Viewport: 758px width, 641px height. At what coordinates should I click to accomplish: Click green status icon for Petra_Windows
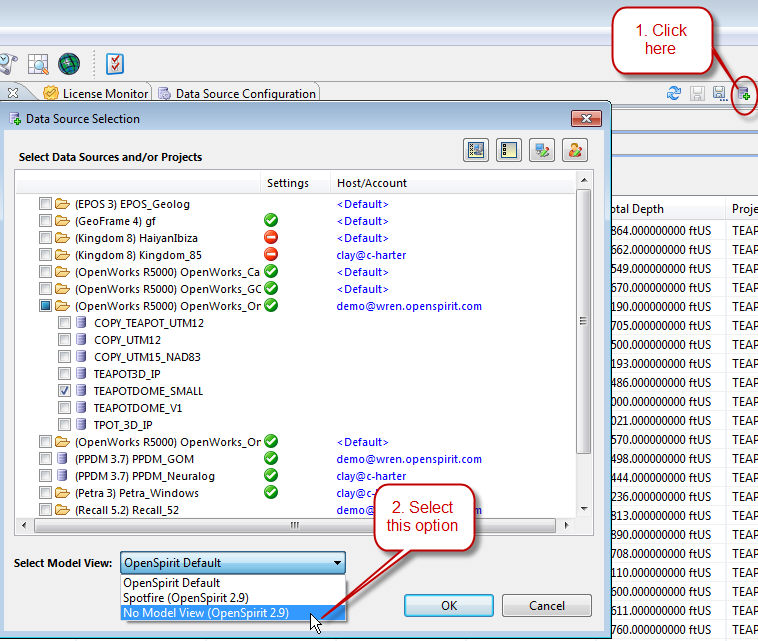pos(271,492)
